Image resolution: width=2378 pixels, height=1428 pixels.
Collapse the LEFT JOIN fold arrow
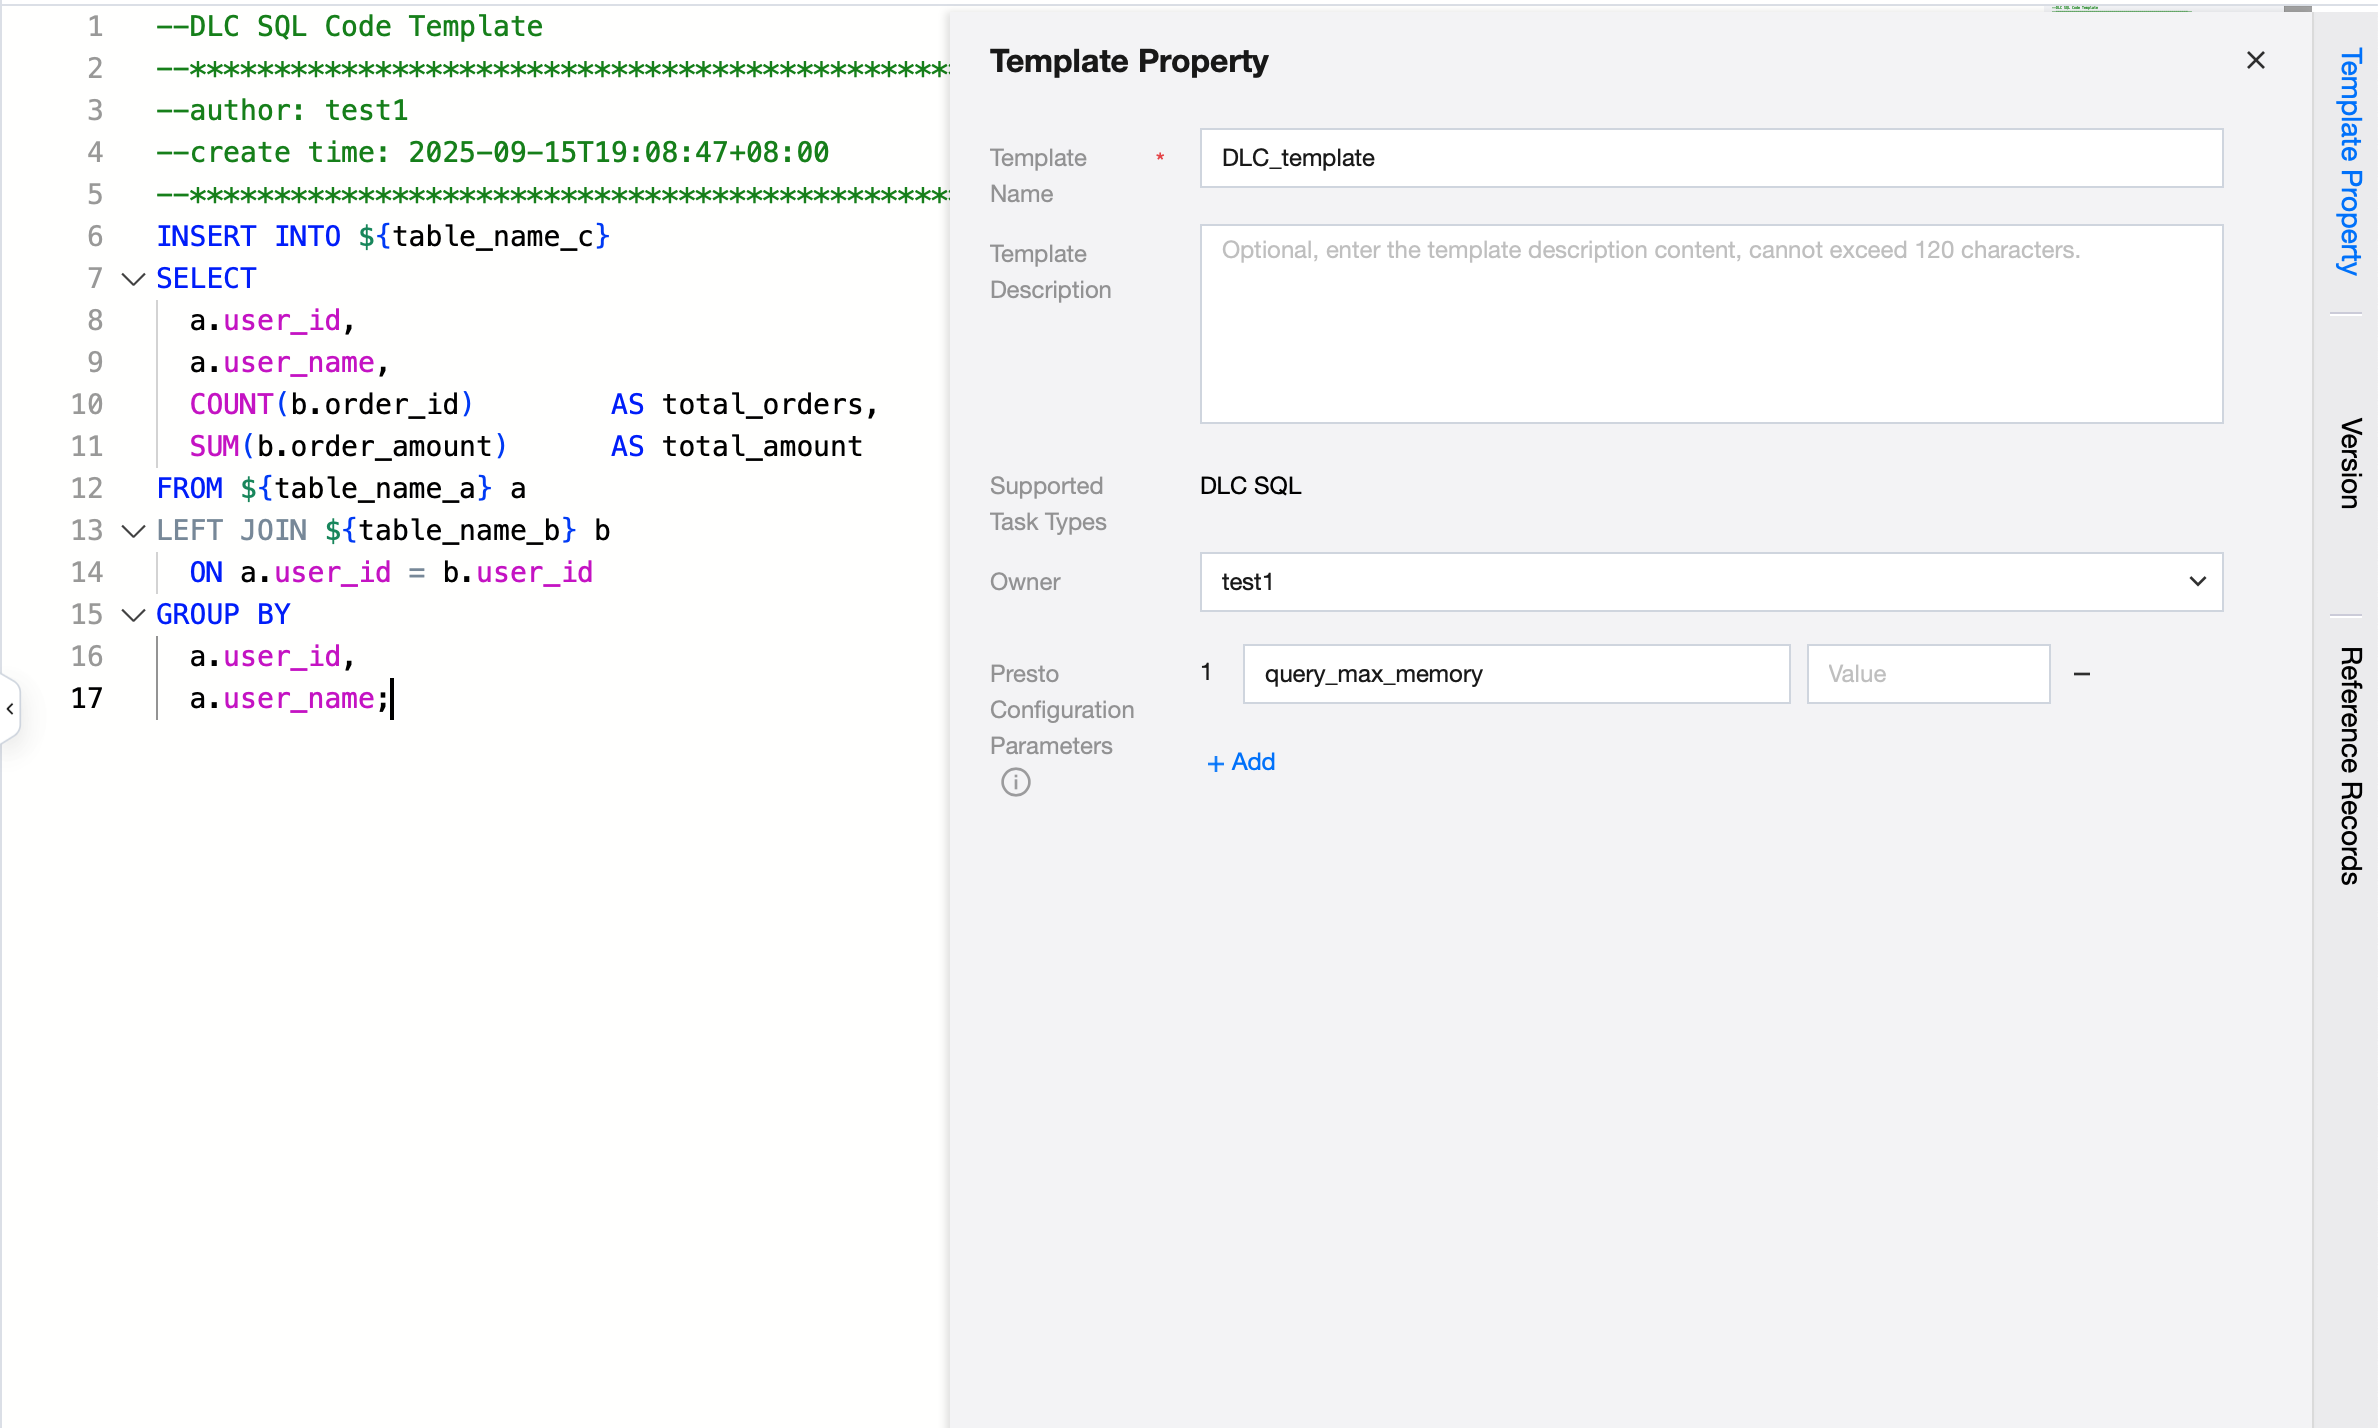click(x=133, y=531)
